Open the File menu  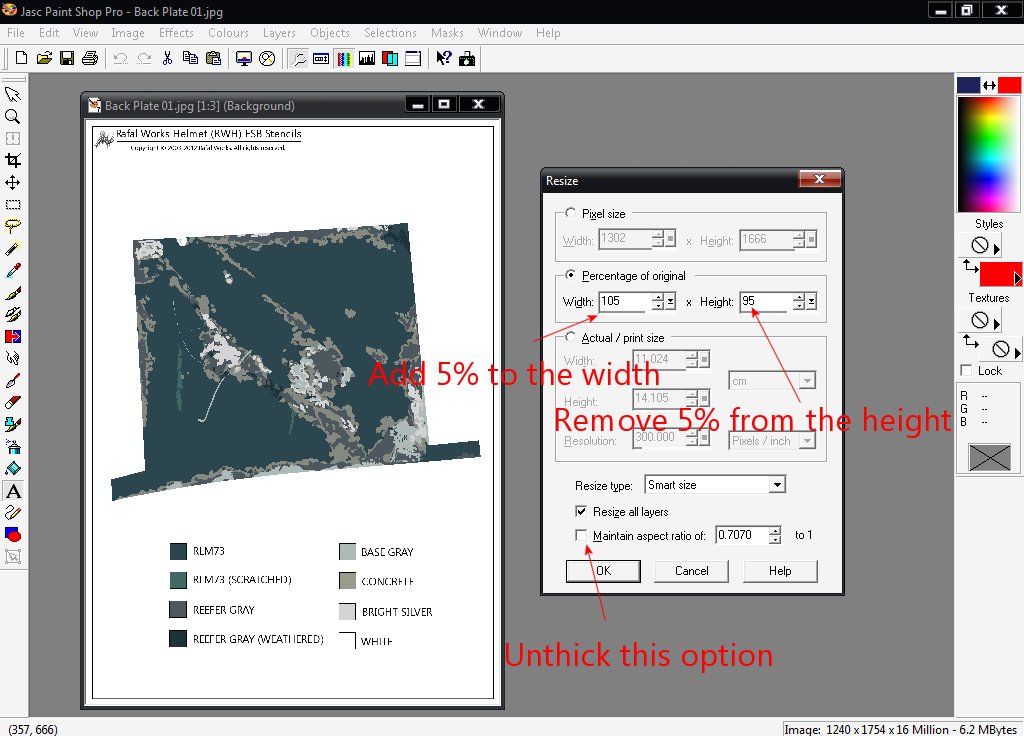tap(16, 33)
